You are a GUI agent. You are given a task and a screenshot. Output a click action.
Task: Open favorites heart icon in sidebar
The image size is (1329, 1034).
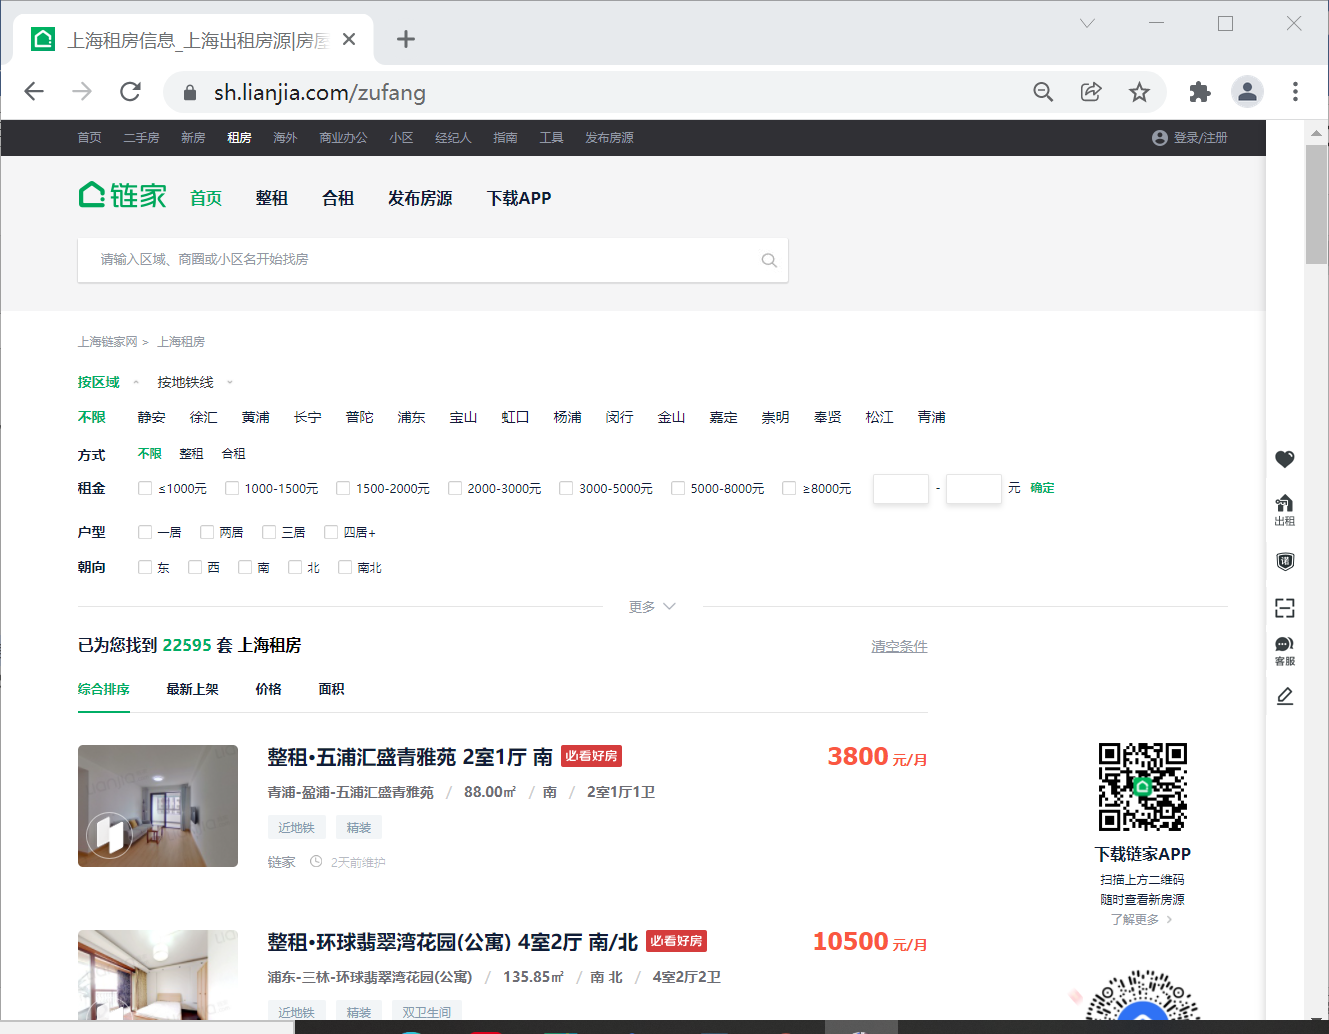click(1285, 459)
